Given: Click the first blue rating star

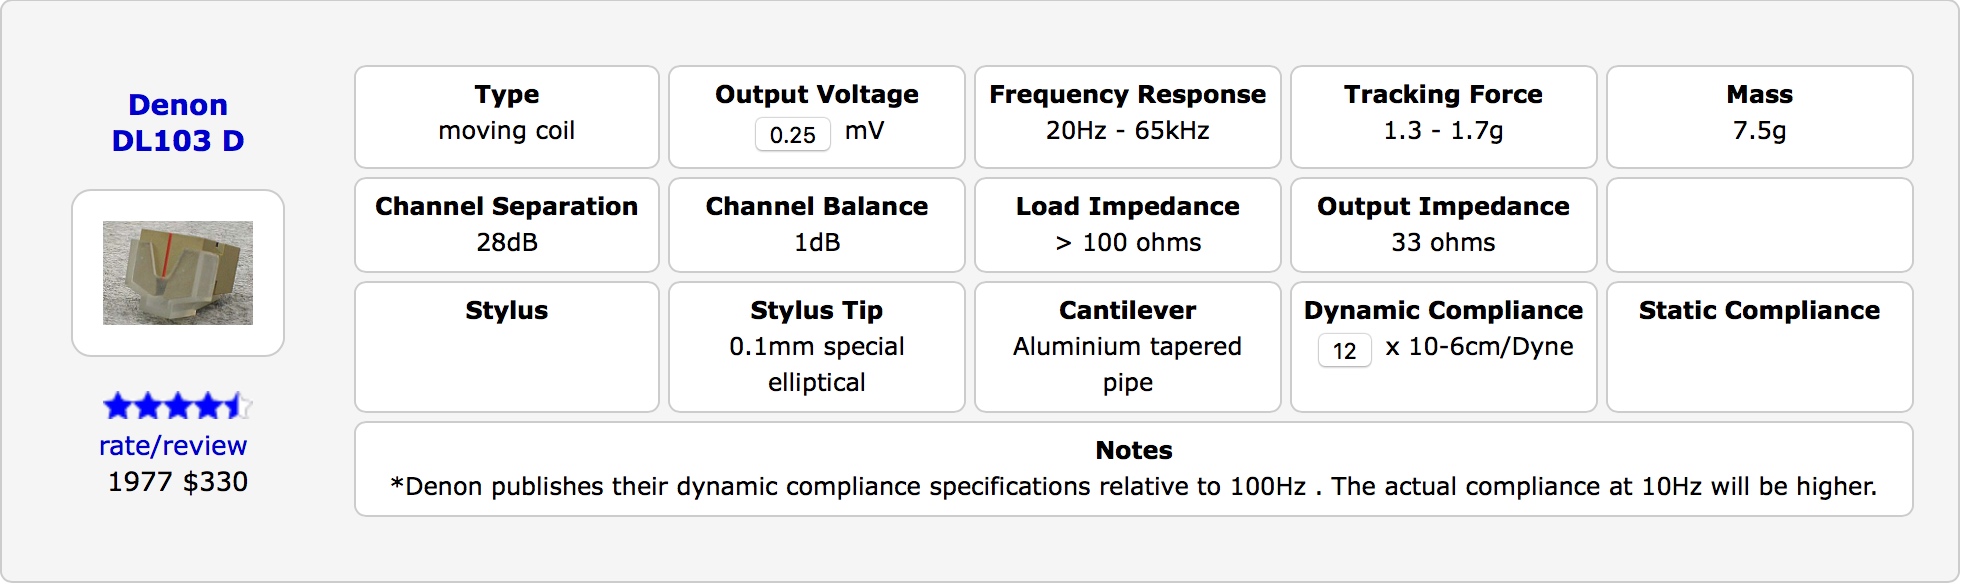Looking at the screenshot, I should pyautogui.click(x=117, y=406).
